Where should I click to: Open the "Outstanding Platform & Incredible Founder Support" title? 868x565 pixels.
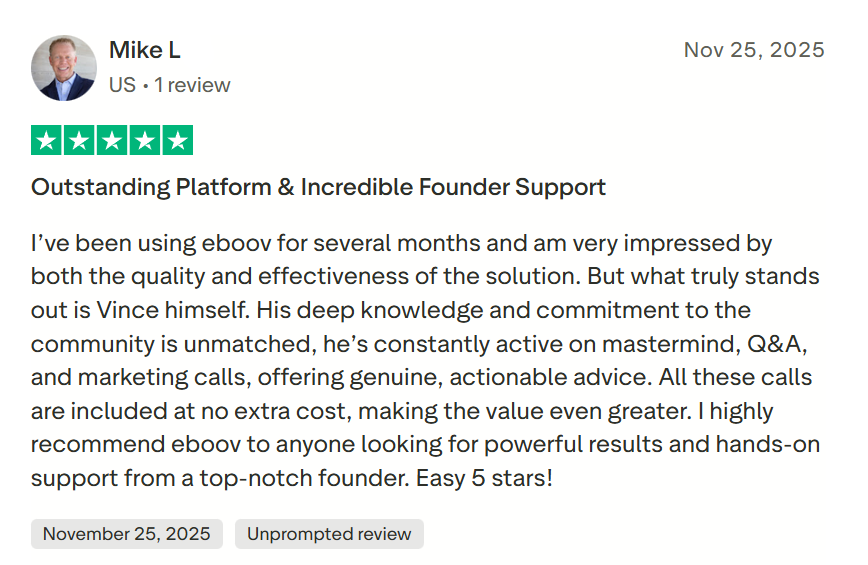click(x=318, y=187)
